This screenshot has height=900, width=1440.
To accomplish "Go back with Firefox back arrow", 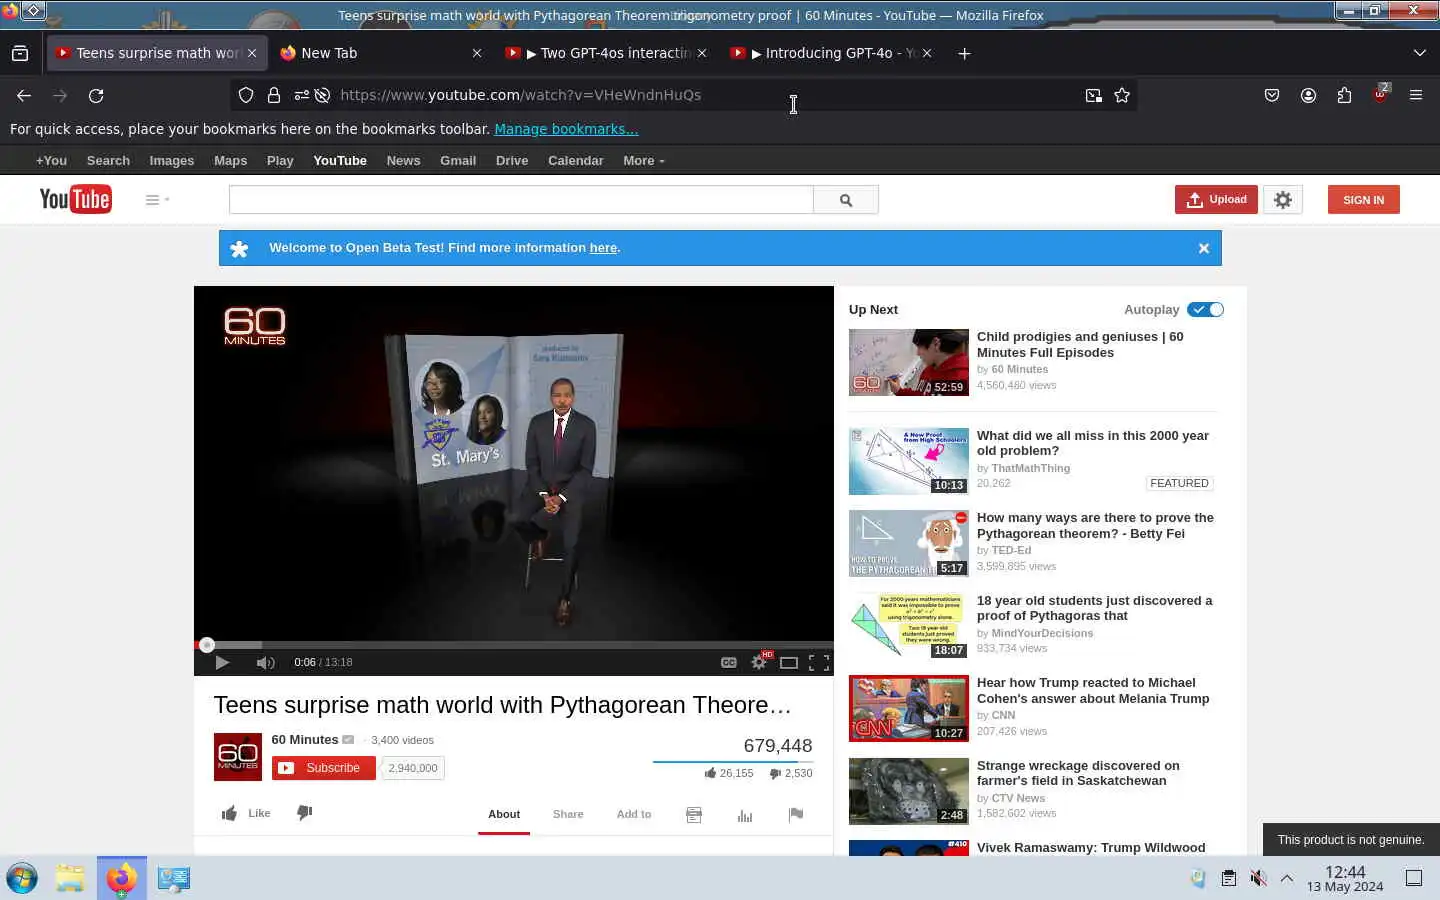I will point(24,95).
